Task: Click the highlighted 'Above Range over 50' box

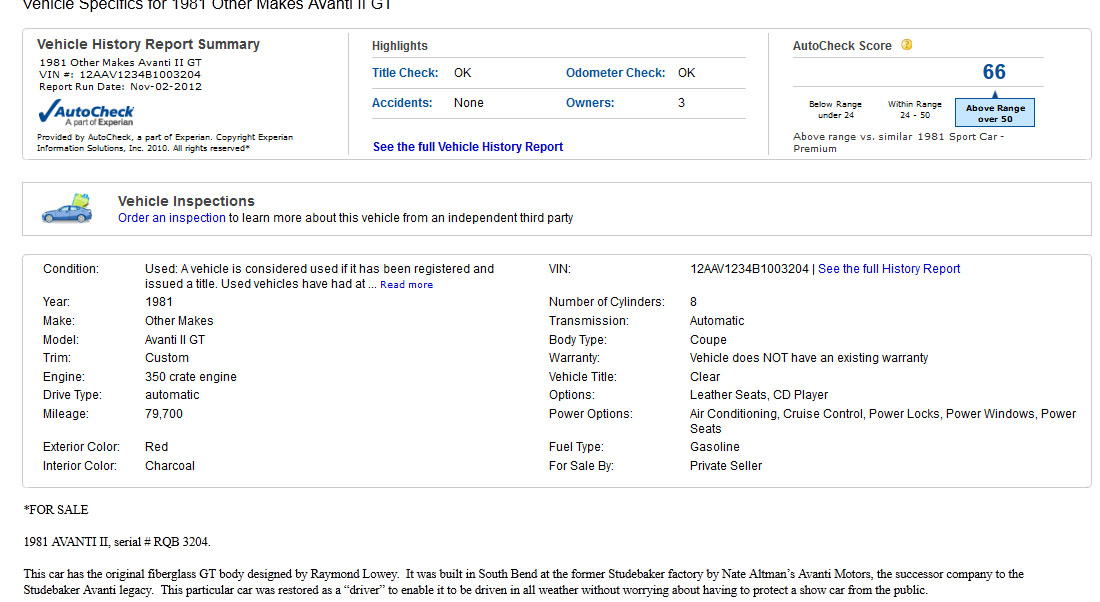Action: pos(994,113)
